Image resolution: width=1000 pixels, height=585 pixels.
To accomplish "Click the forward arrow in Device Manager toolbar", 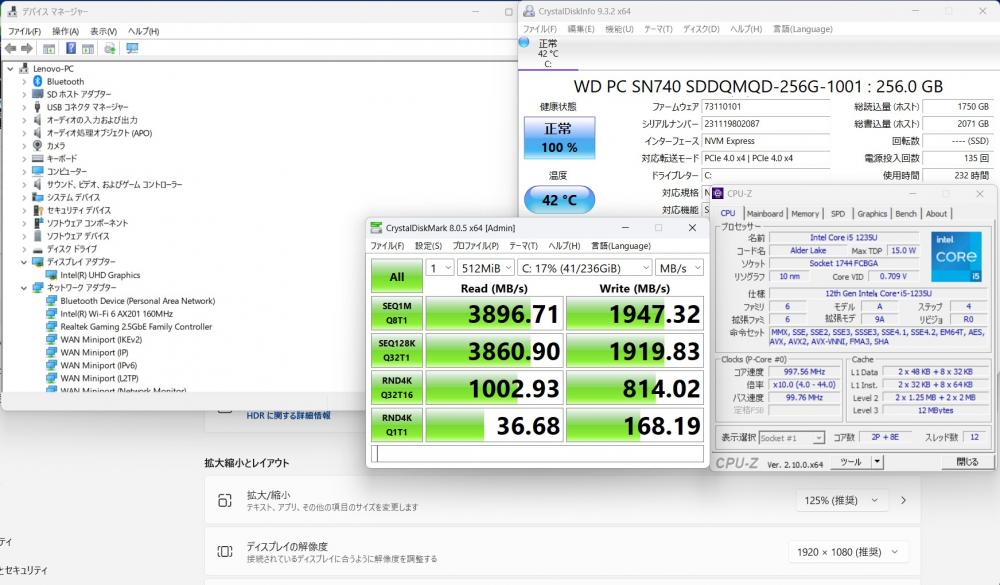I will point(27,48).
